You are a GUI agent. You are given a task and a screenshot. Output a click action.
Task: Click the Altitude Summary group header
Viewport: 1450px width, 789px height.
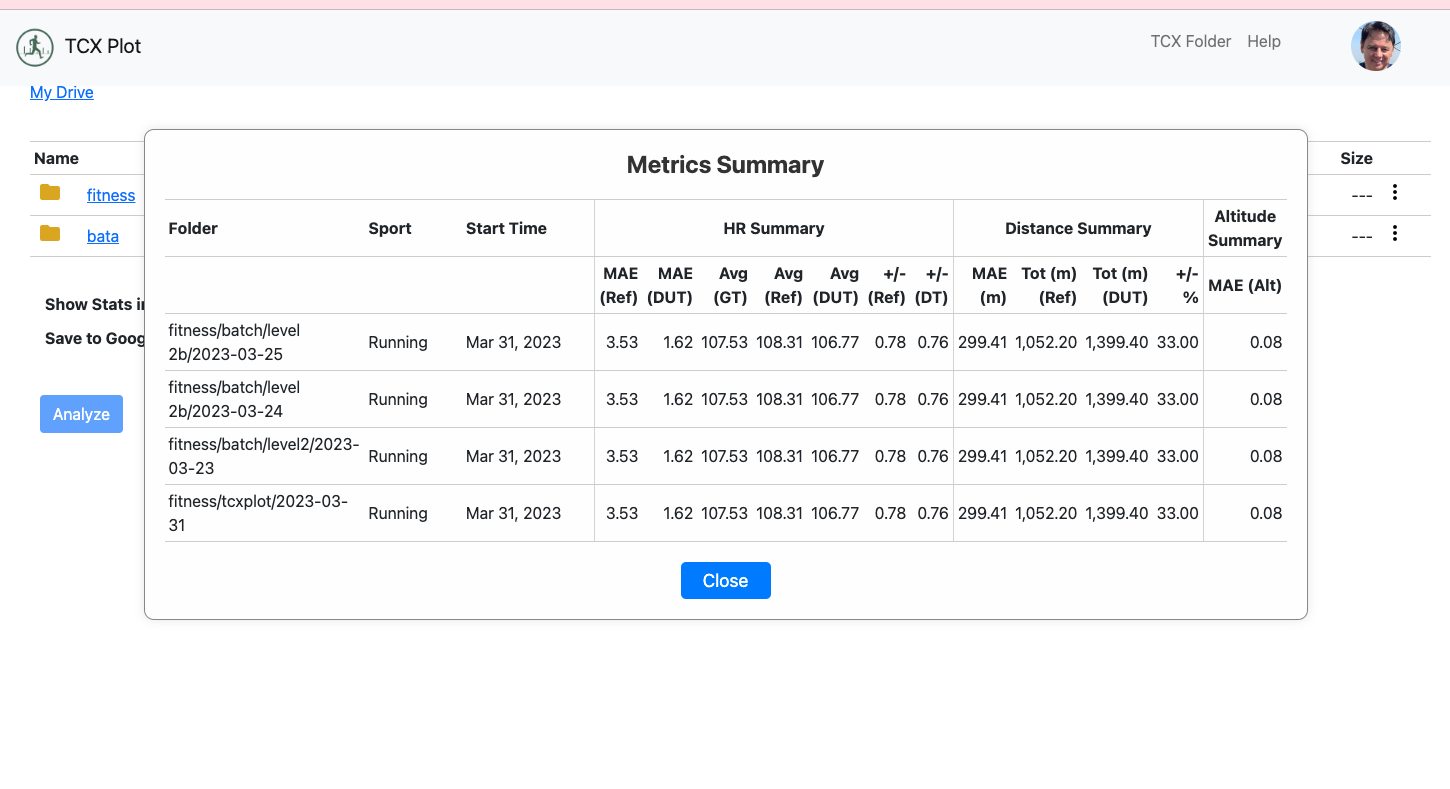1245,228
